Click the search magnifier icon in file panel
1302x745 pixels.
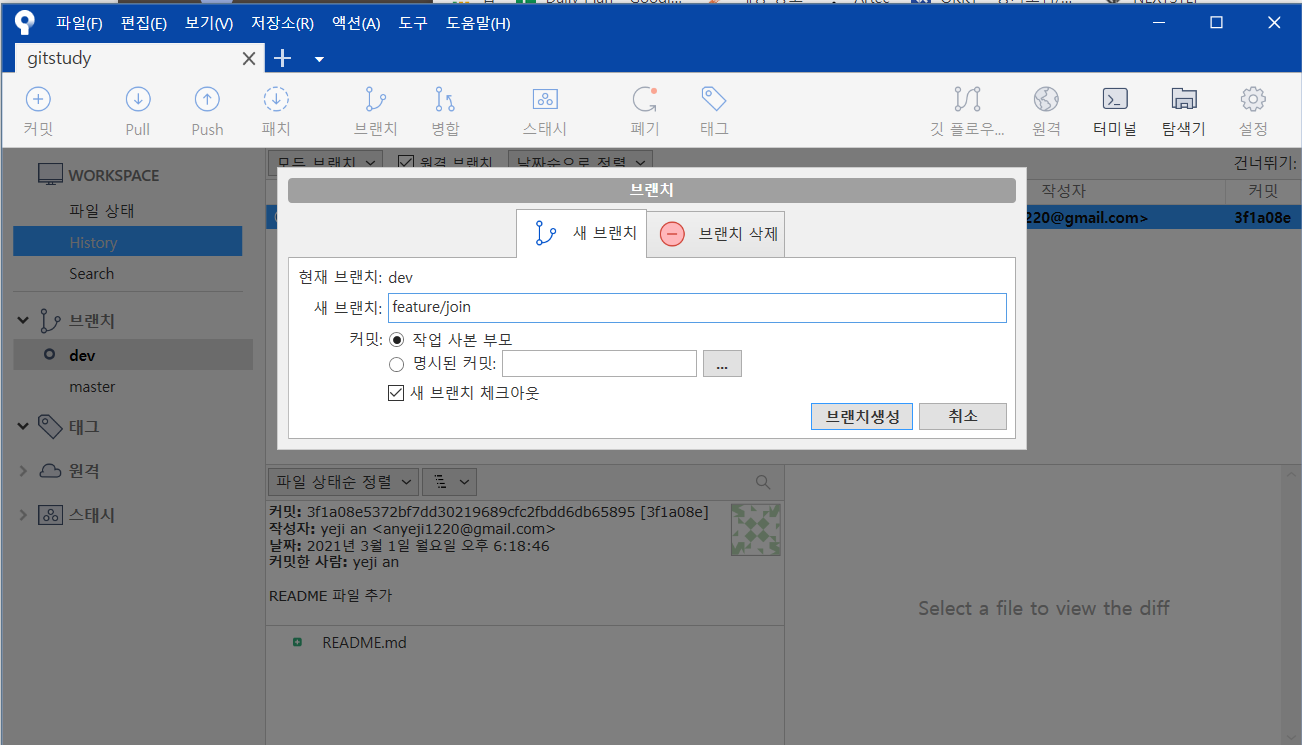pos(763,482)
